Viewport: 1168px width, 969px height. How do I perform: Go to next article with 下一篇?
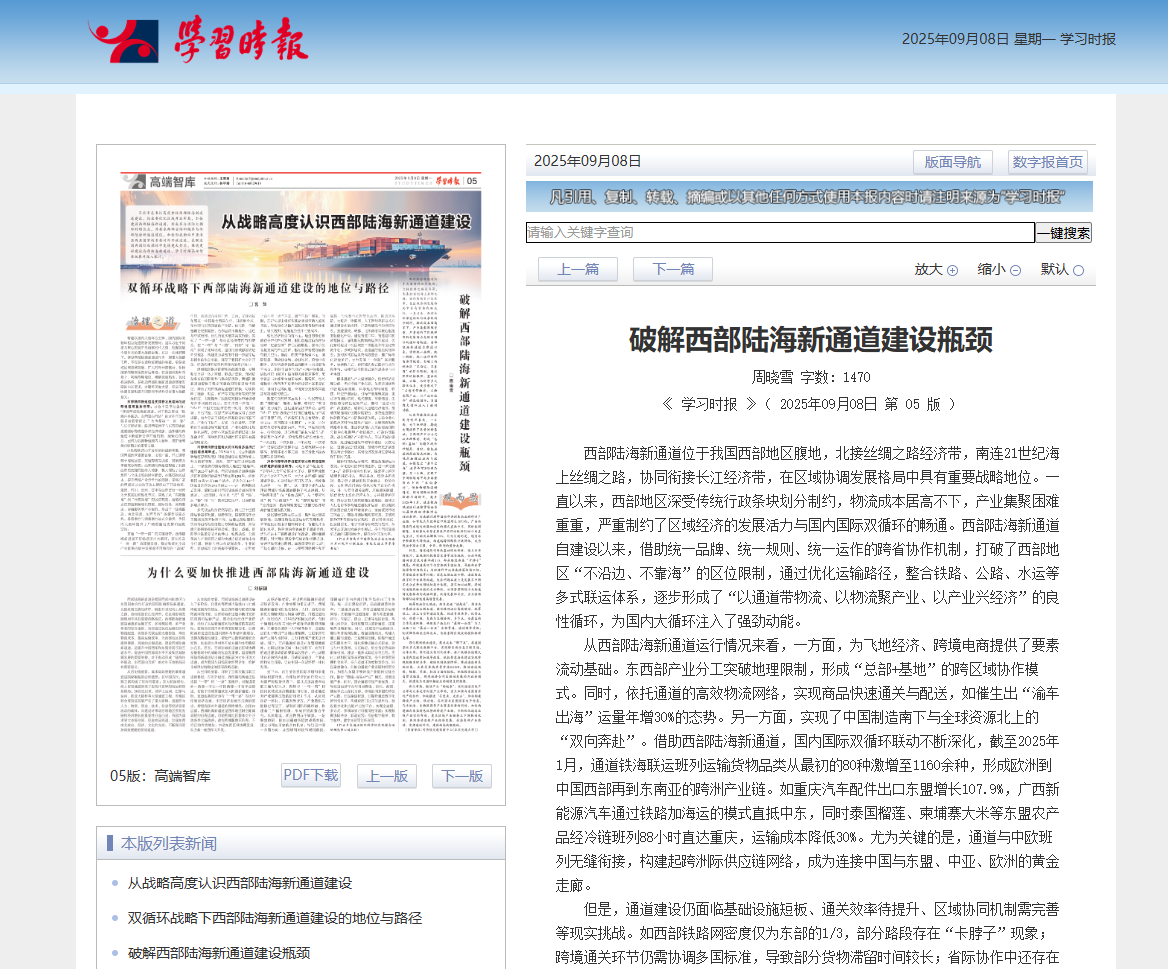tap(673, 269)
